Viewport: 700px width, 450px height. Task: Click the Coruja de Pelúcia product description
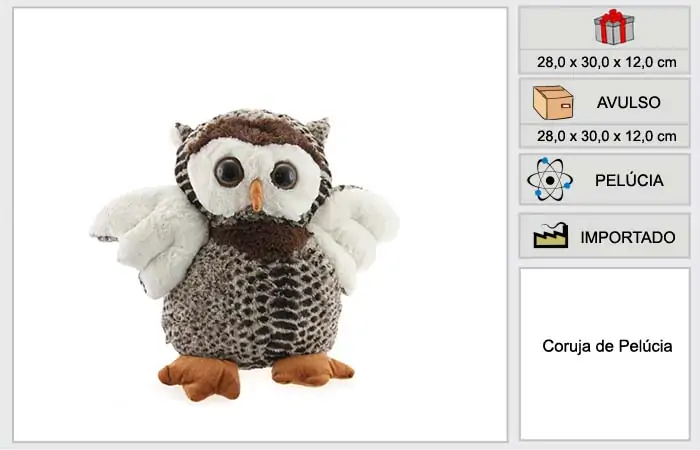(607, 346)
